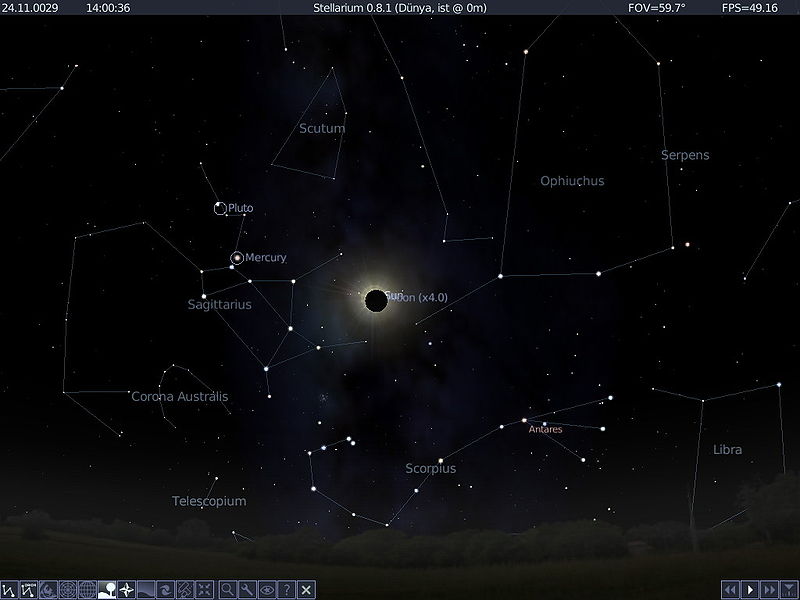
Task: Show nebulas and galaxies
Action: (x=165, y=590)
